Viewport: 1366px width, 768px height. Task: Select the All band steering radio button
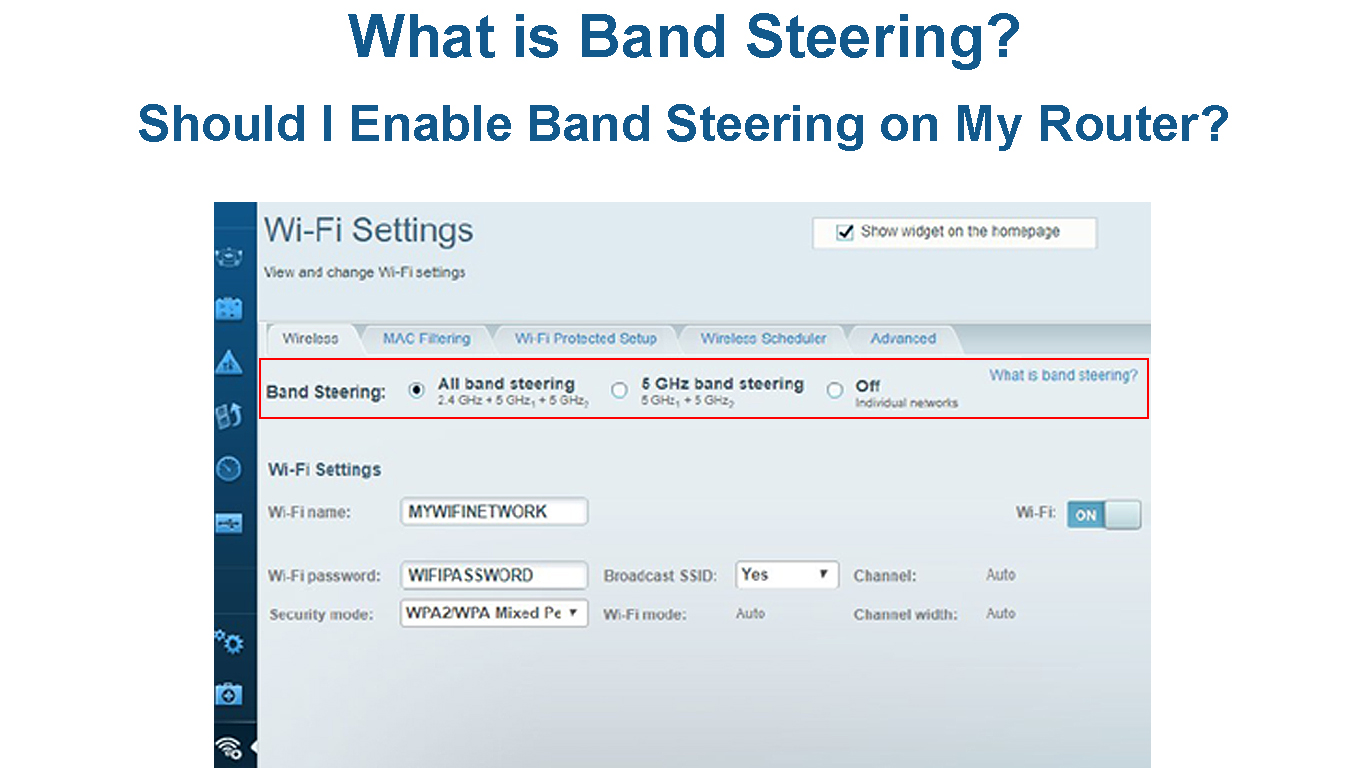(417, 390)
